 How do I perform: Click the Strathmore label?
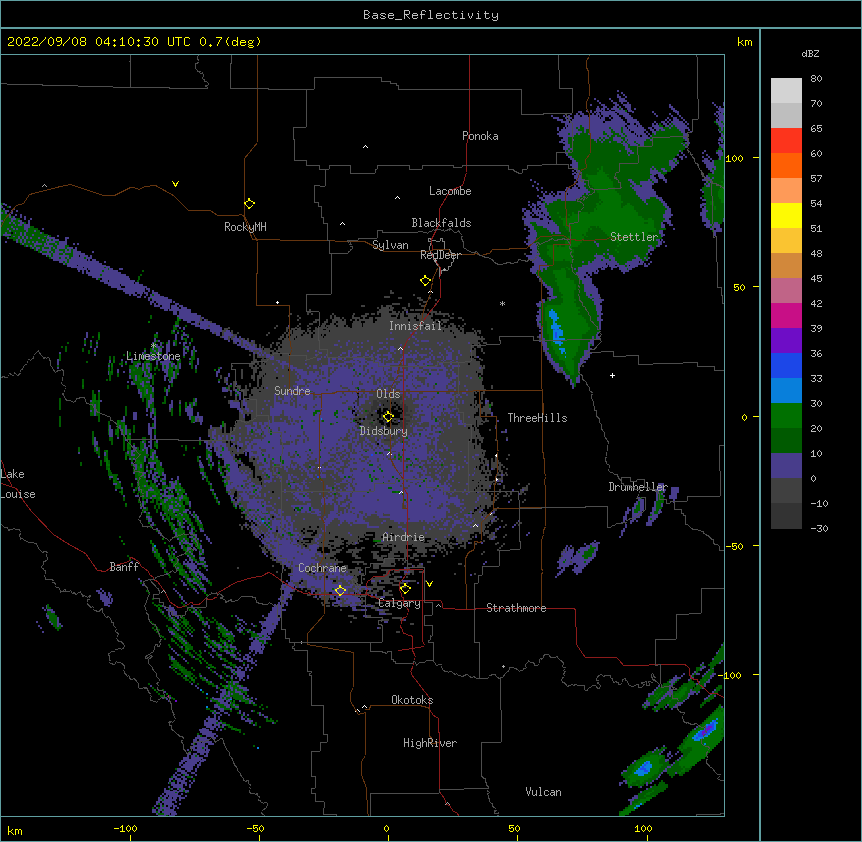coord(516,608)
